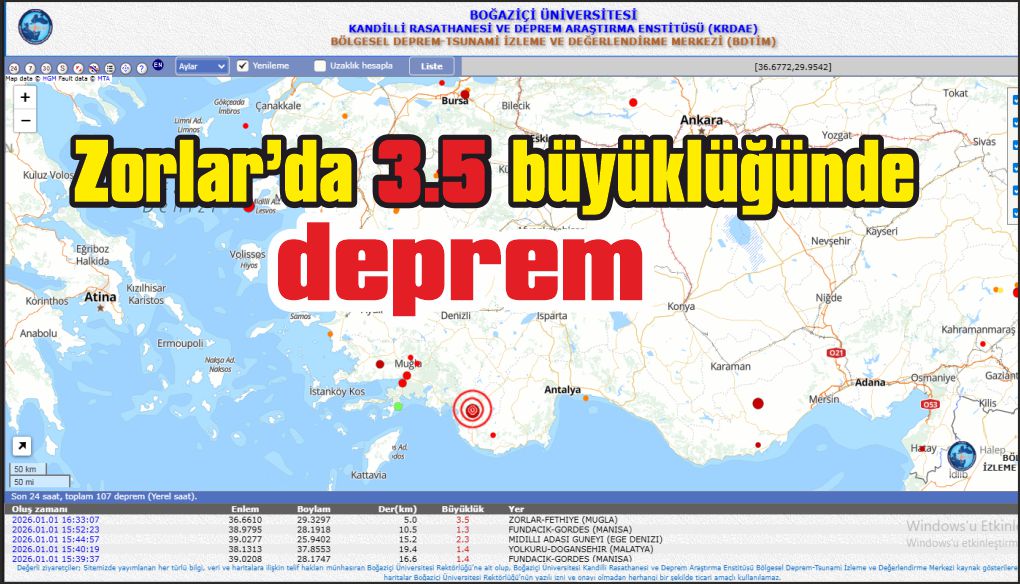Open the help question mark icon
This screenshot has width=1020, height=584.
click(141, 67)
